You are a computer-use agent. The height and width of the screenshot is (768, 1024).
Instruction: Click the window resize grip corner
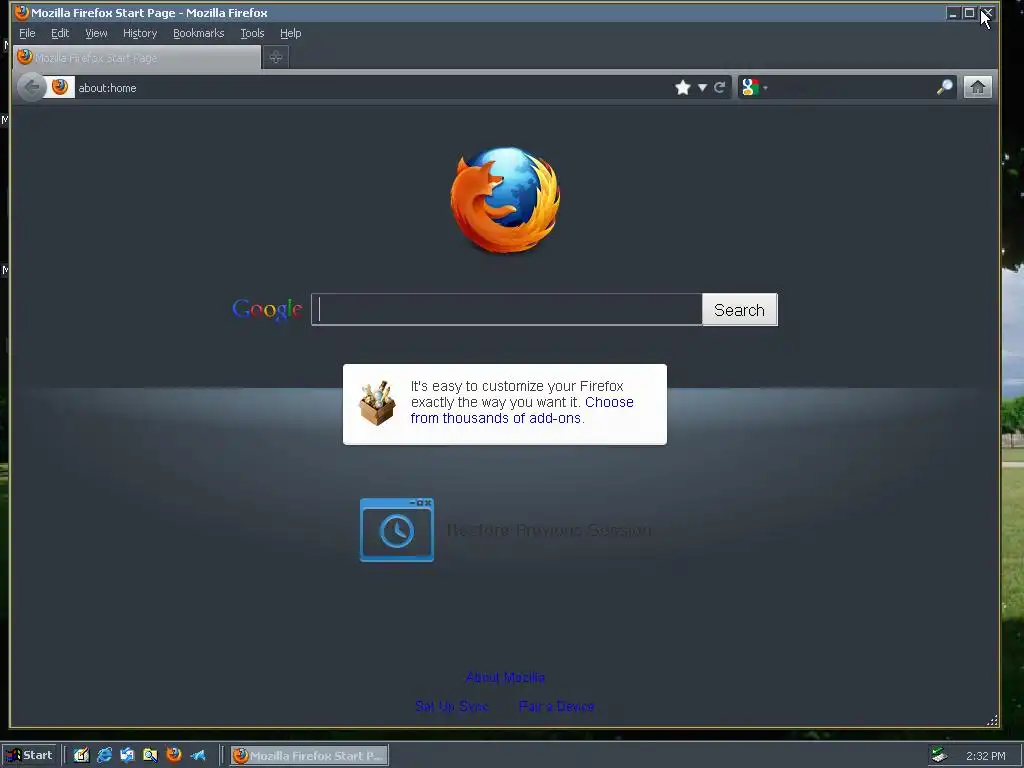click(x=992, y=720)
